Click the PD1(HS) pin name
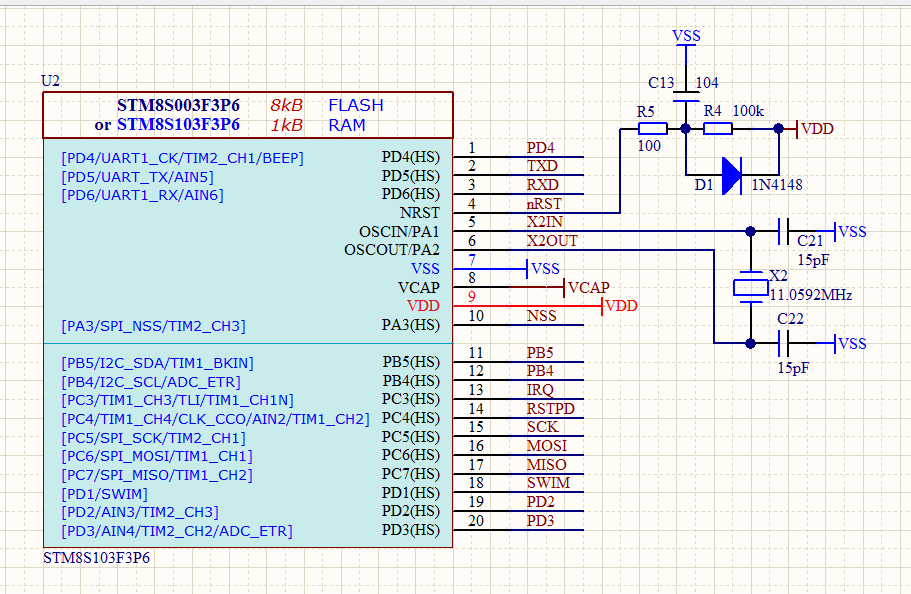Screen dimensions: 911x594 click(410, 493)
